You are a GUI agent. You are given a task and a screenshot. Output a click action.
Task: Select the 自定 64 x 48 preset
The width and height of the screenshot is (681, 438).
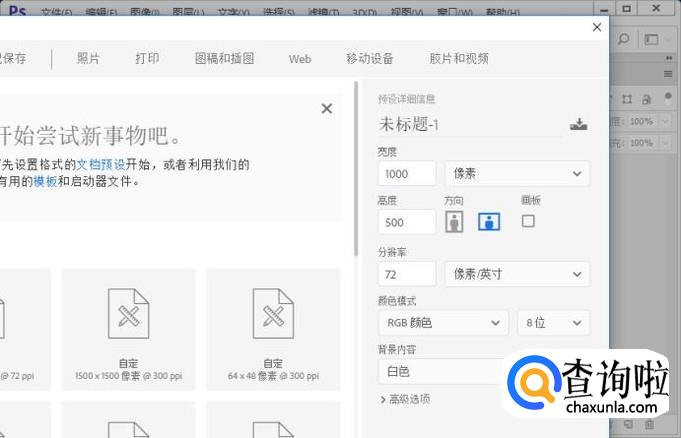point(273,329)
